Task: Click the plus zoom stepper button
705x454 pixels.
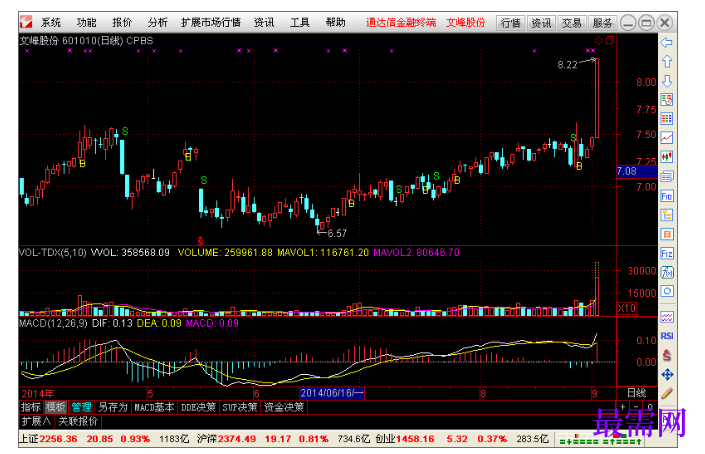Action: [622, 407]
